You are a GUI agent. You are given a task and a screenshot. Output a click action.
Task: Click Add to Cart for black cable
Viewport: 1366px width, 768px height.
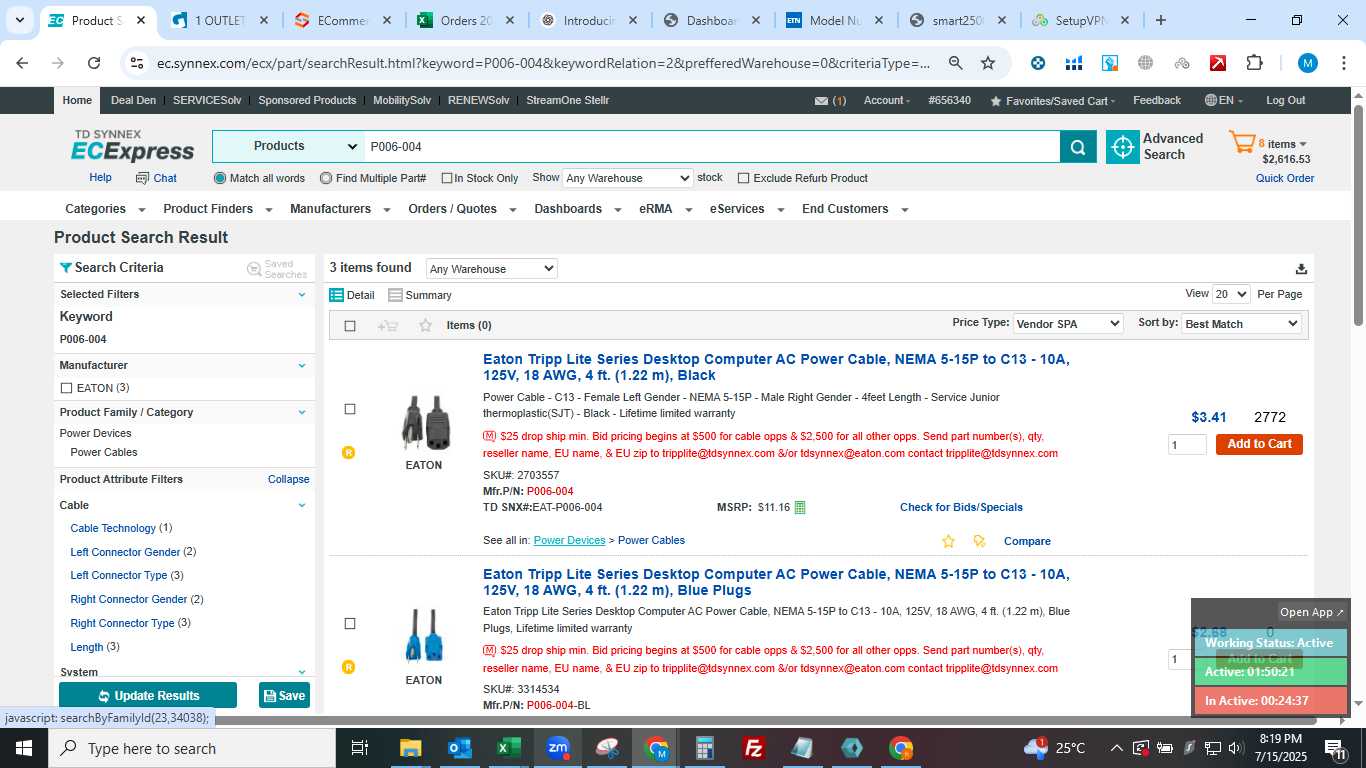pyautogui.click(x=1259, y=444)
